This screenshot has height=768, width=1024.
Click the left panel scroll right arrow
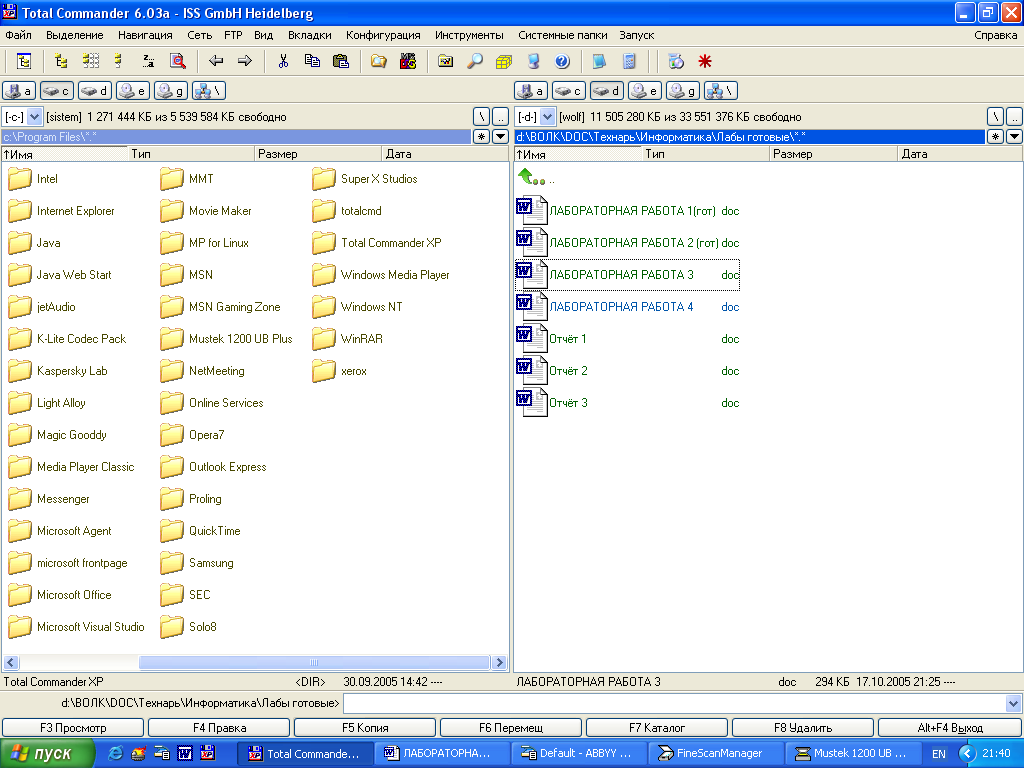(x=500, y=662)
